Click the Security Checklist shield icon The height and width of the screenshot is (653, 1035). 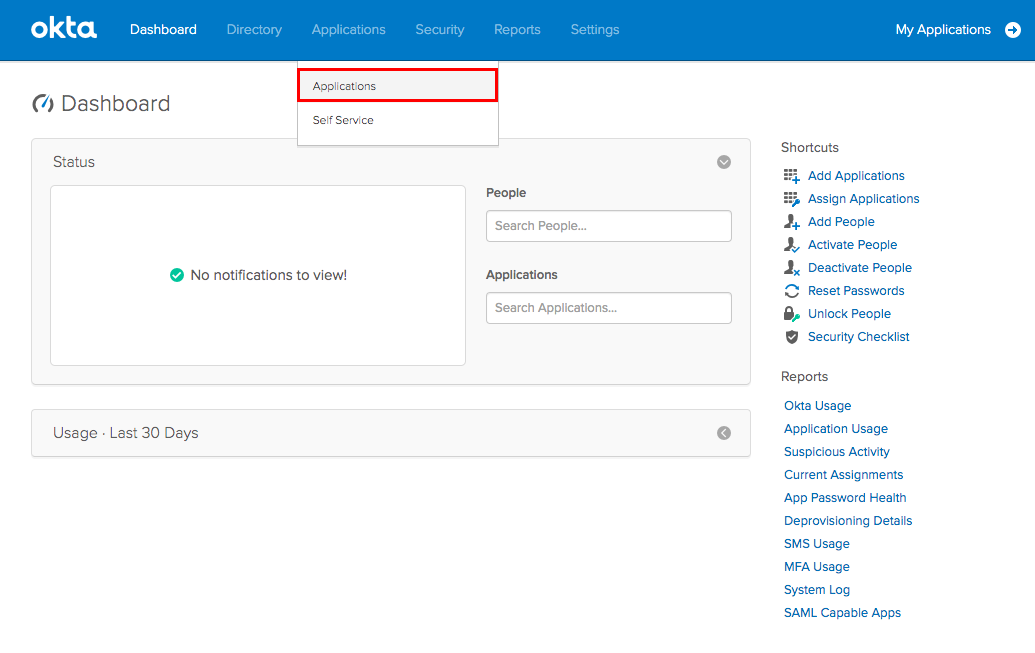pyautogui.click(x=792, y=337)
